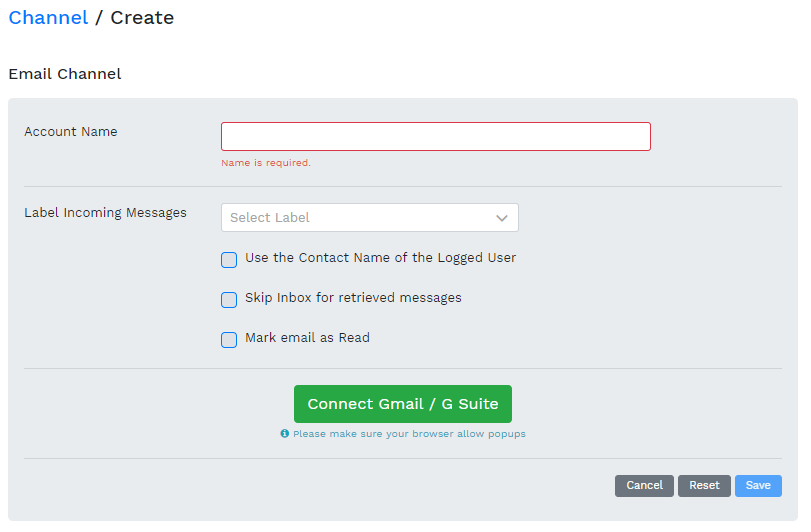
Task: Click the 'Mark email as Read' label text
Action: click(307, 338)
